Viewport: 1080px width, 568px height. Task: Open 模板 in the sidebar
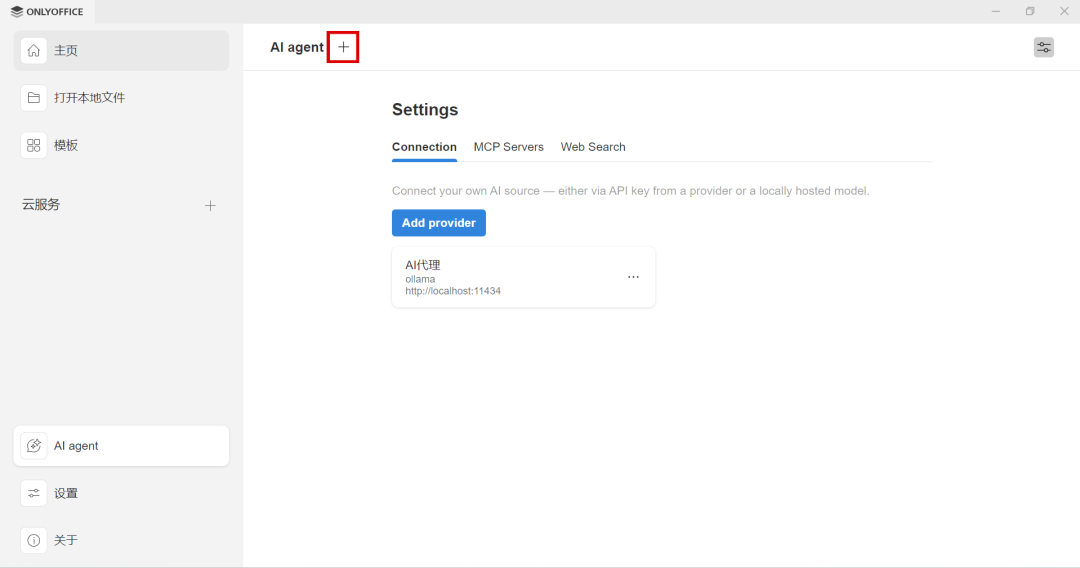coord(121,145)
